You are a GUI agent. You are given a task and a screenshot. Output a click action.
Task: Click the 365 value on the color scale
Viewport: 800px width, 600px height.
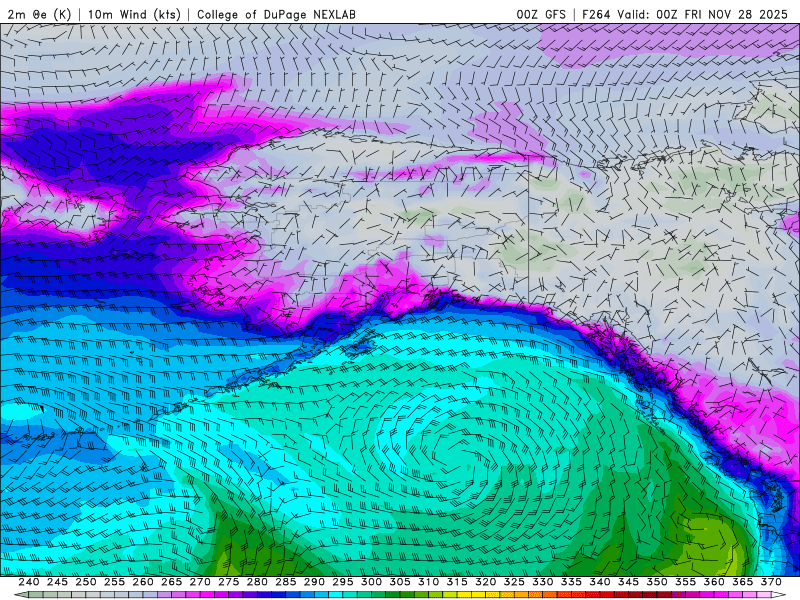tap(743, 582)
